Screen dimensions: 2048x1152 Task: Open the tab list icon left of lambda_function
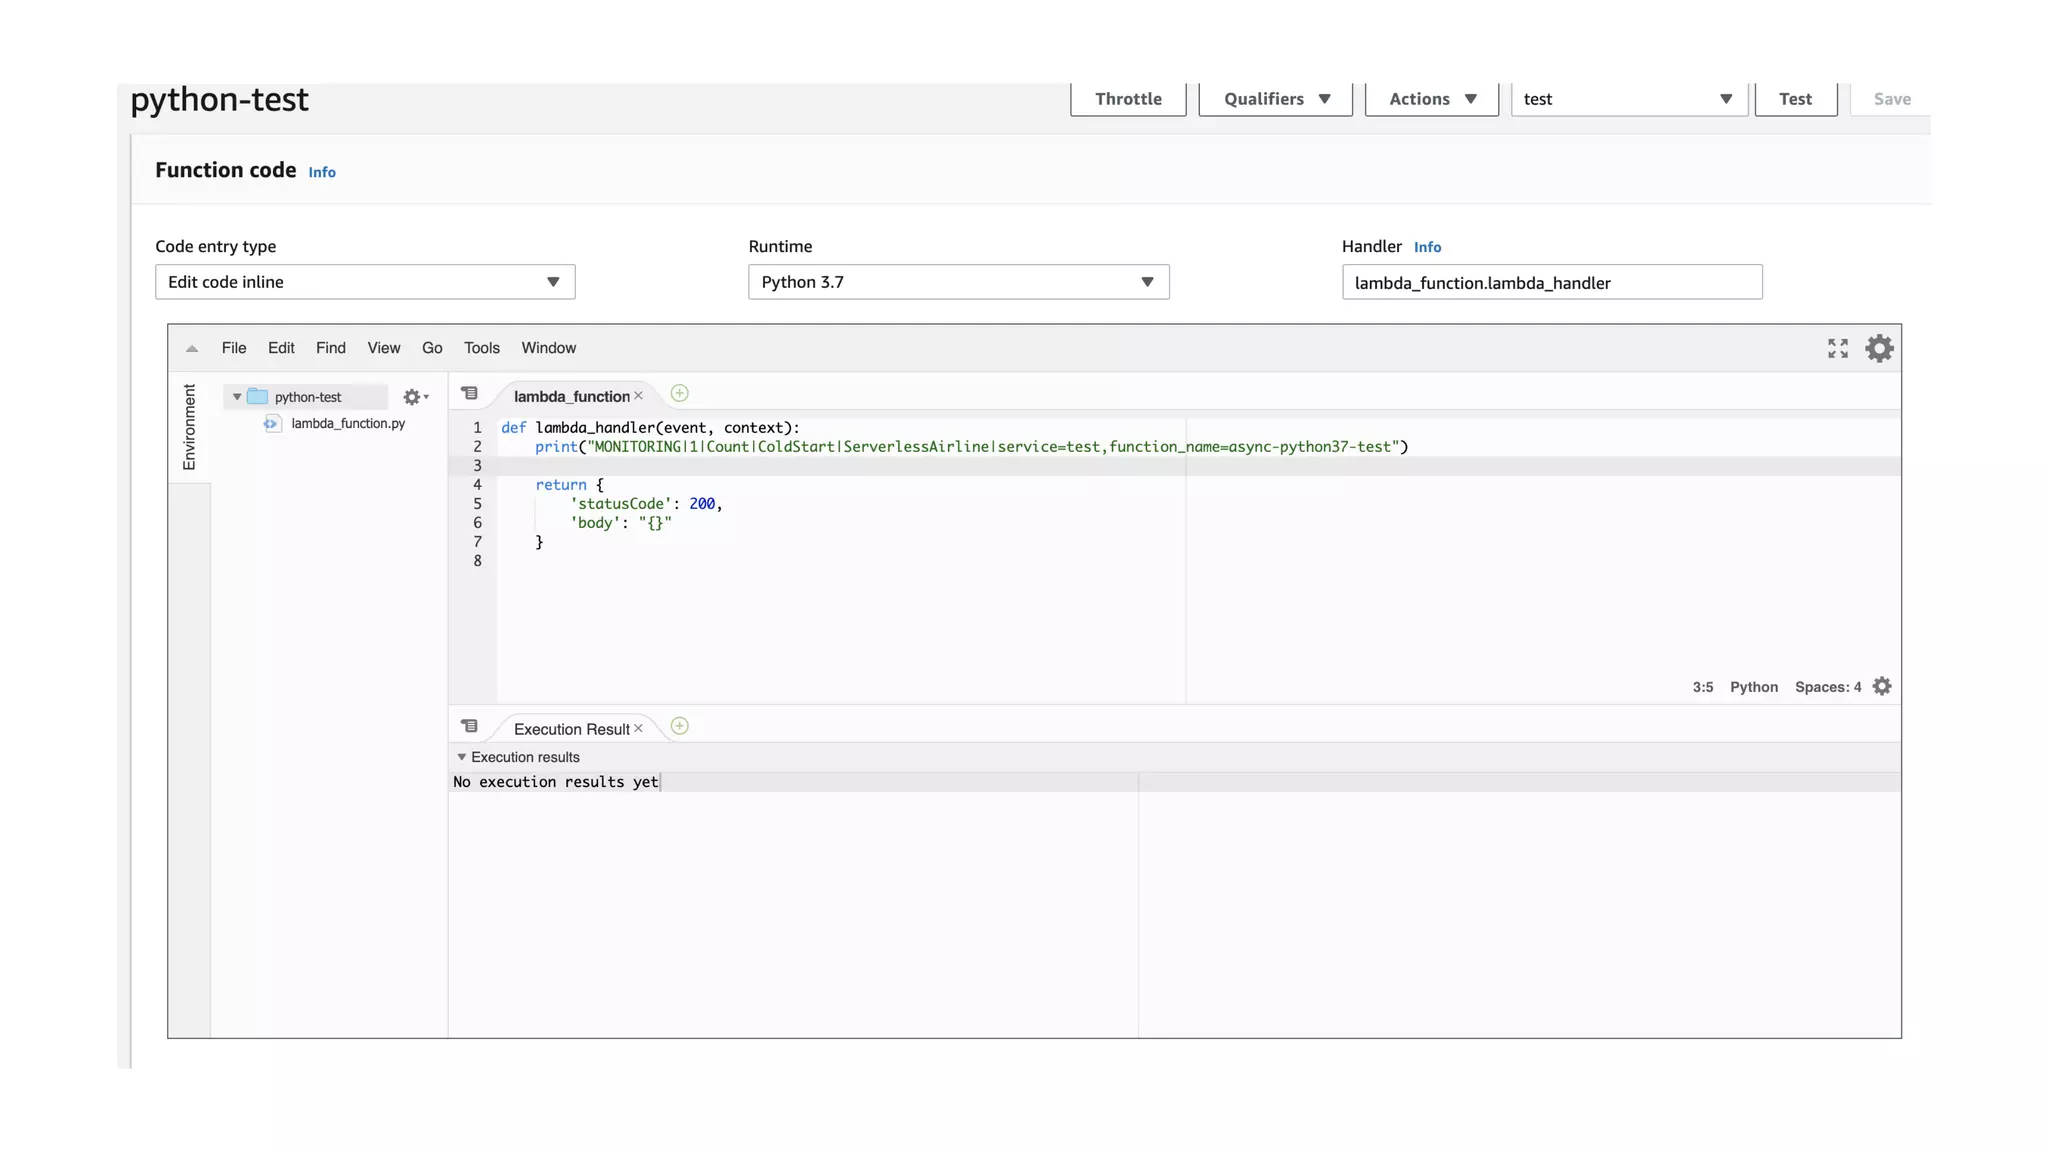tap(469, 394)
